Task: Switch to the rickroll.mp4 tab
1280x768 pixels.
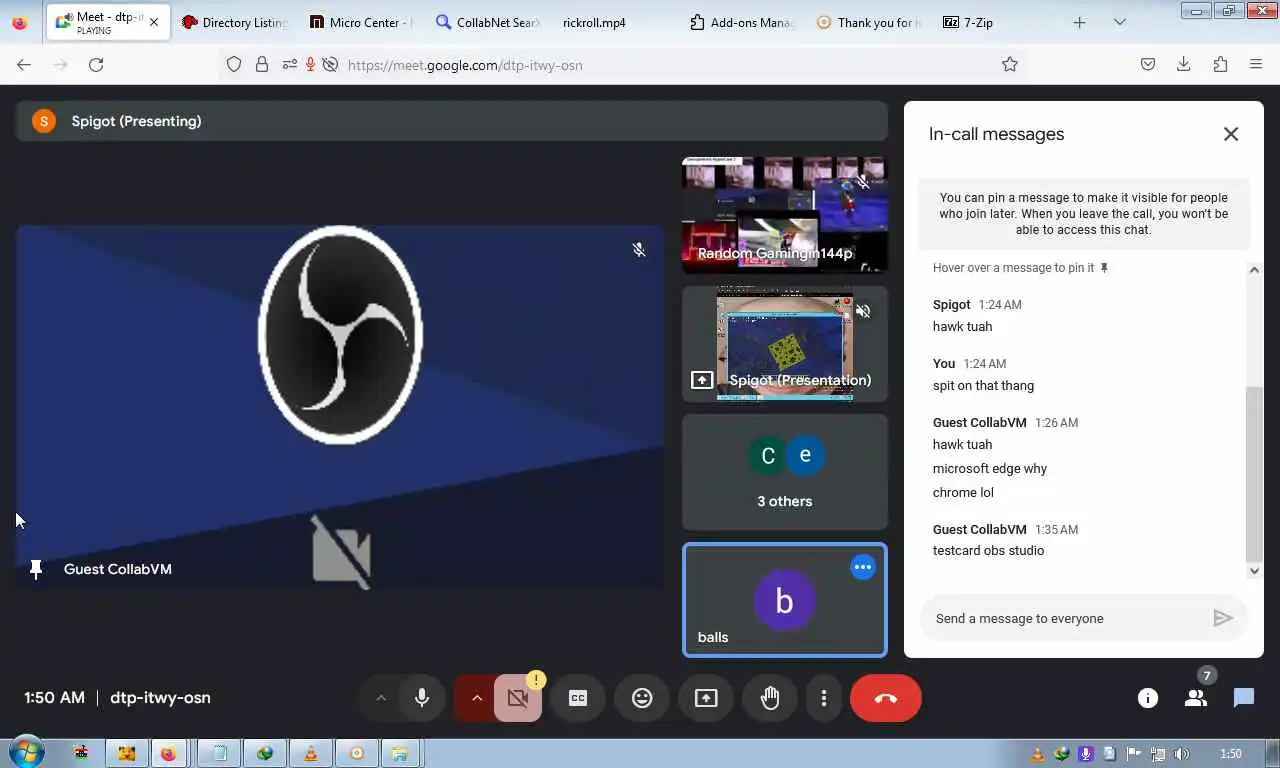Action: (x=614, y=22)
